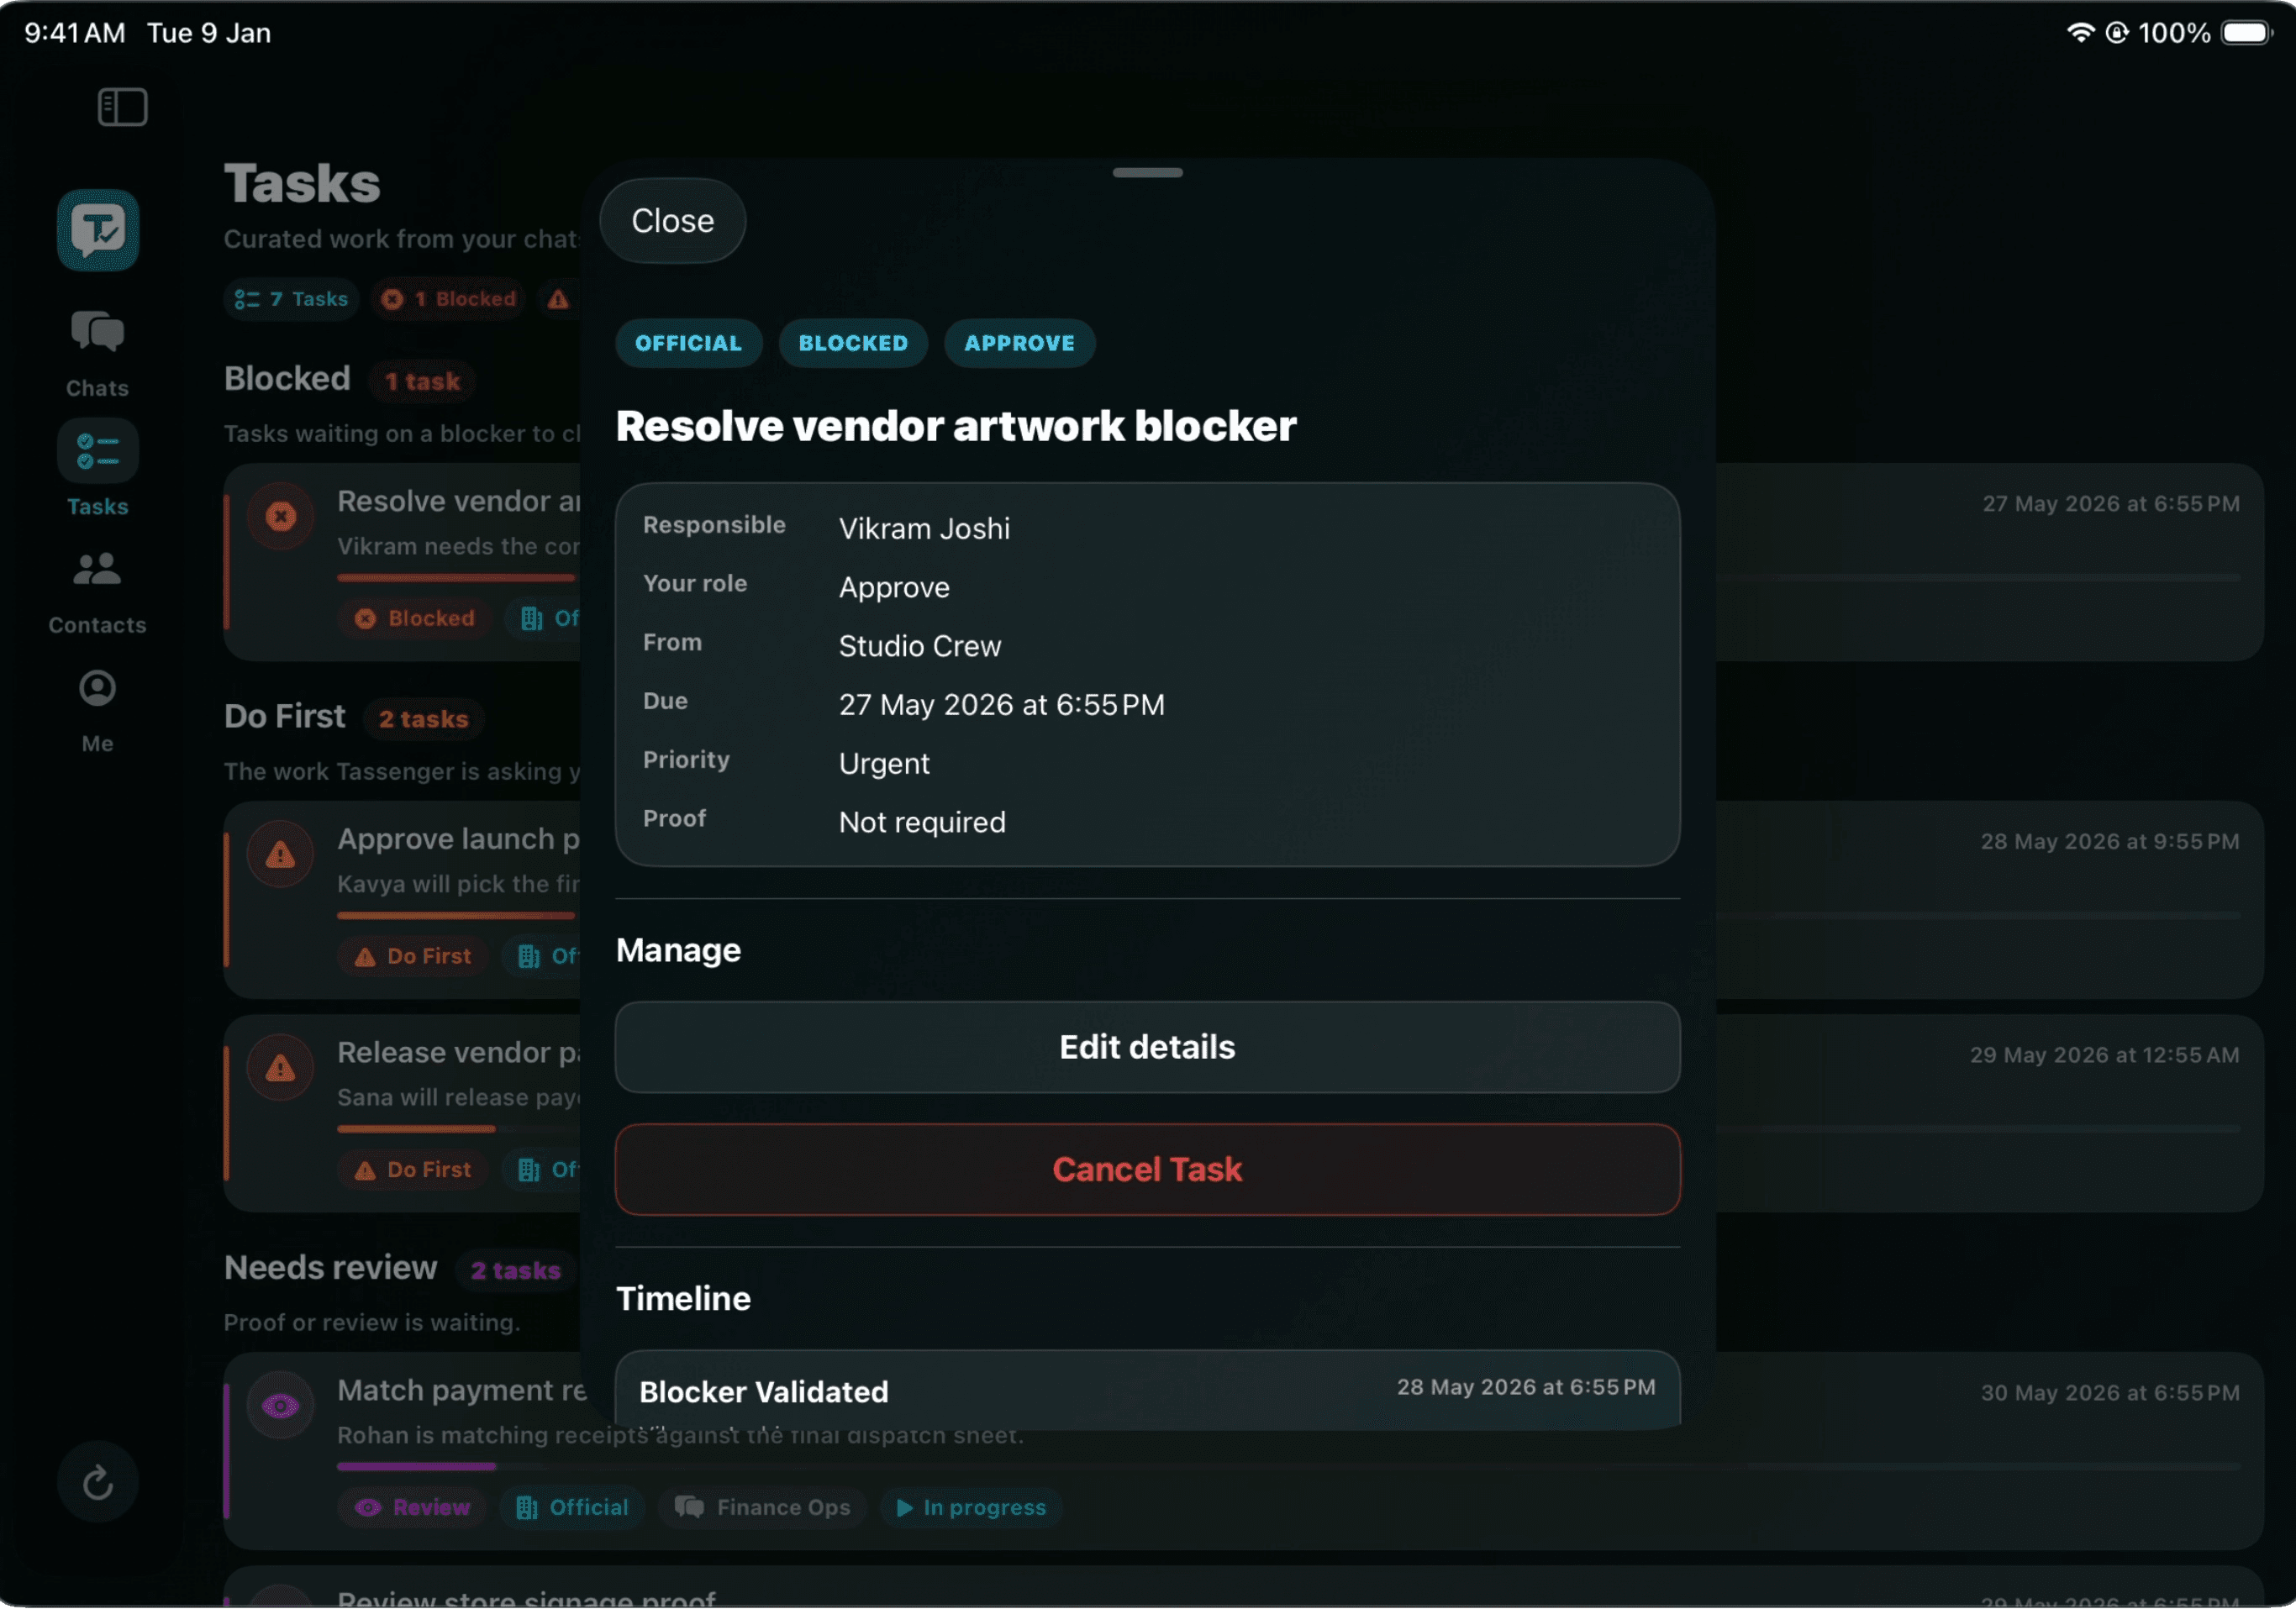Click the '1 task' Blocked count badge

point(422,381)
